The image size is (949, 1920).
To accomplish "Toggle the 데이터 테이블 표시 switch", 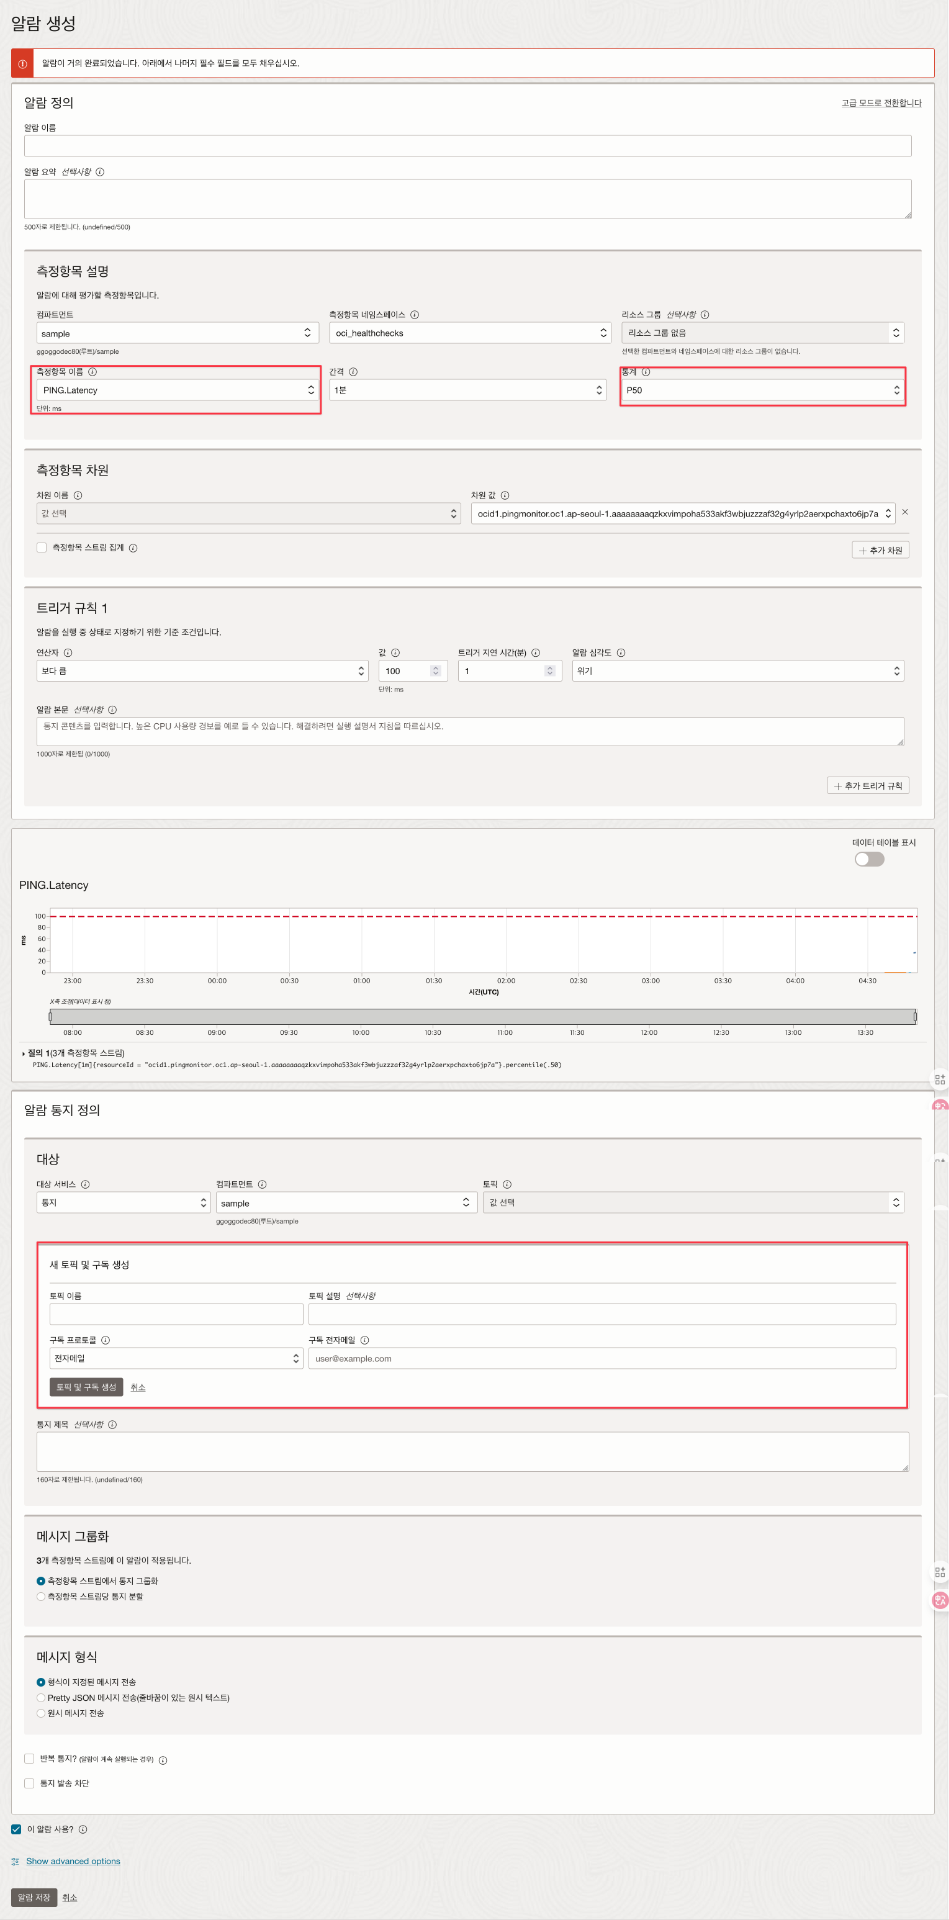I will tap(869, 859).
